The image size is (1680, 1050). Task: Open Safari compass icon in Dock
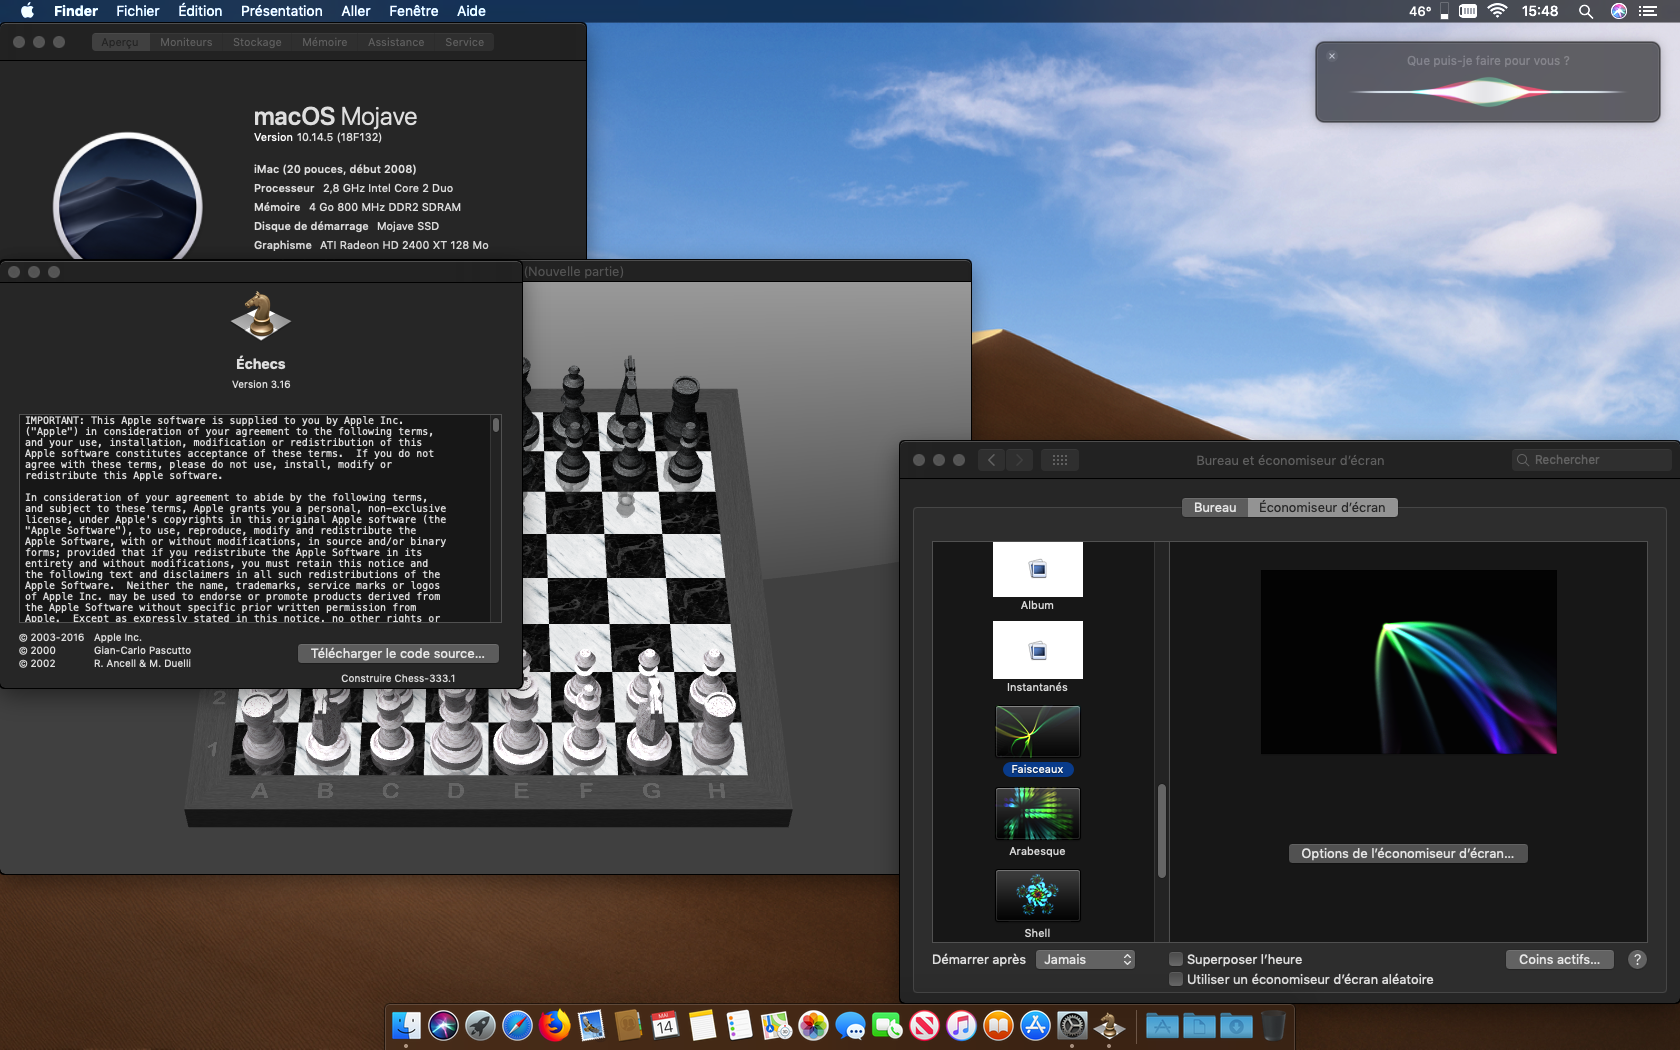pyautogui.click(x=517, y=1025)
